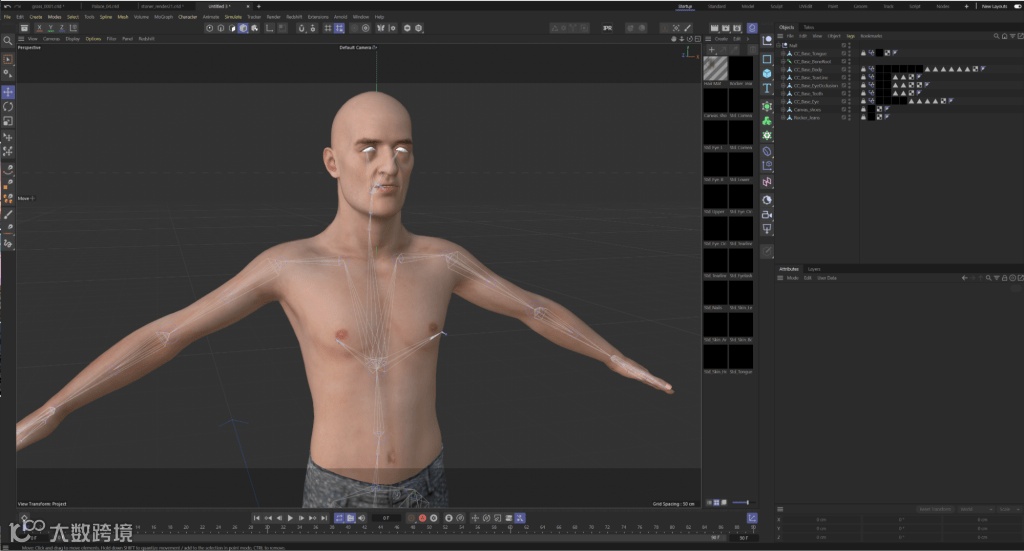
Task: Open the viewport Cameras menu
Action: click(x=51, y=39)
